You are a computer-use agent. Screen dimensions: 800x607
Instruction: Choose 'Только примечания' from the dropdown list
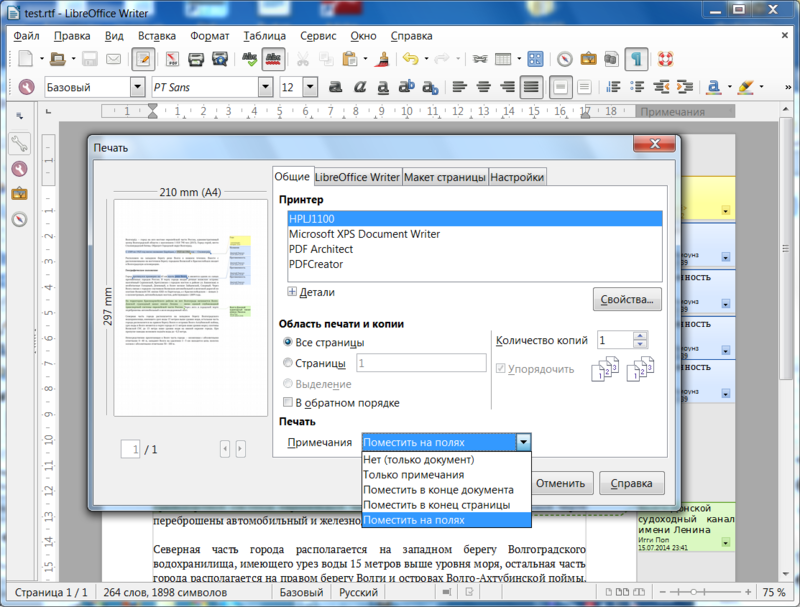(x=413, y=475)
